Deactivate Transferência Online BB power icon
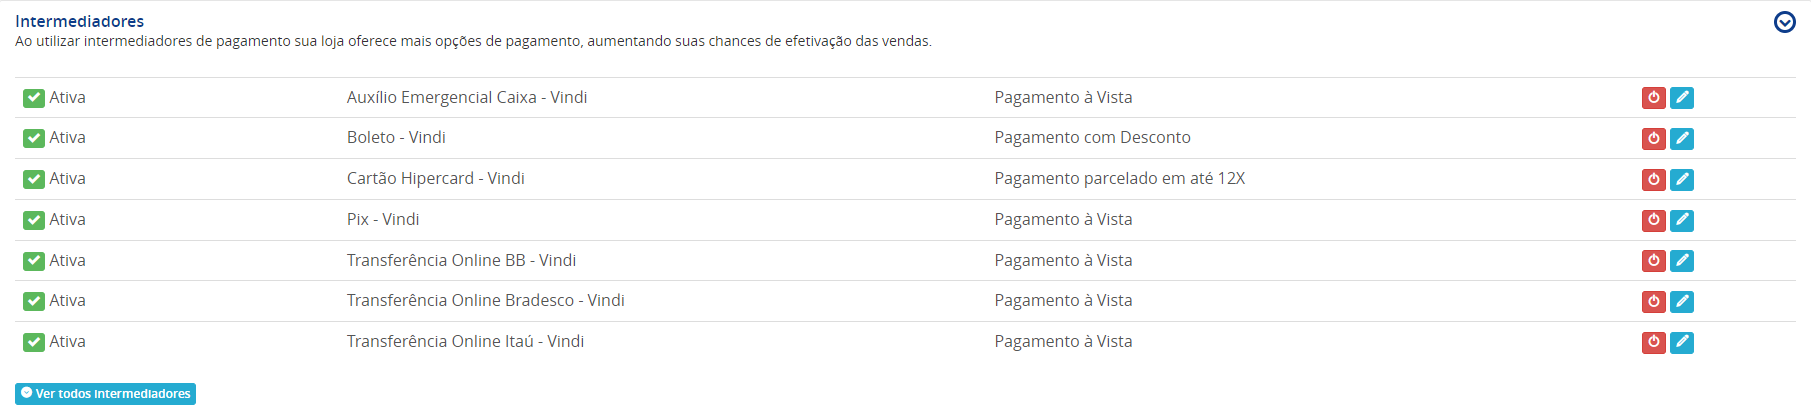Viewport: 1811px width, 415px height. (x=1653, y=261)
